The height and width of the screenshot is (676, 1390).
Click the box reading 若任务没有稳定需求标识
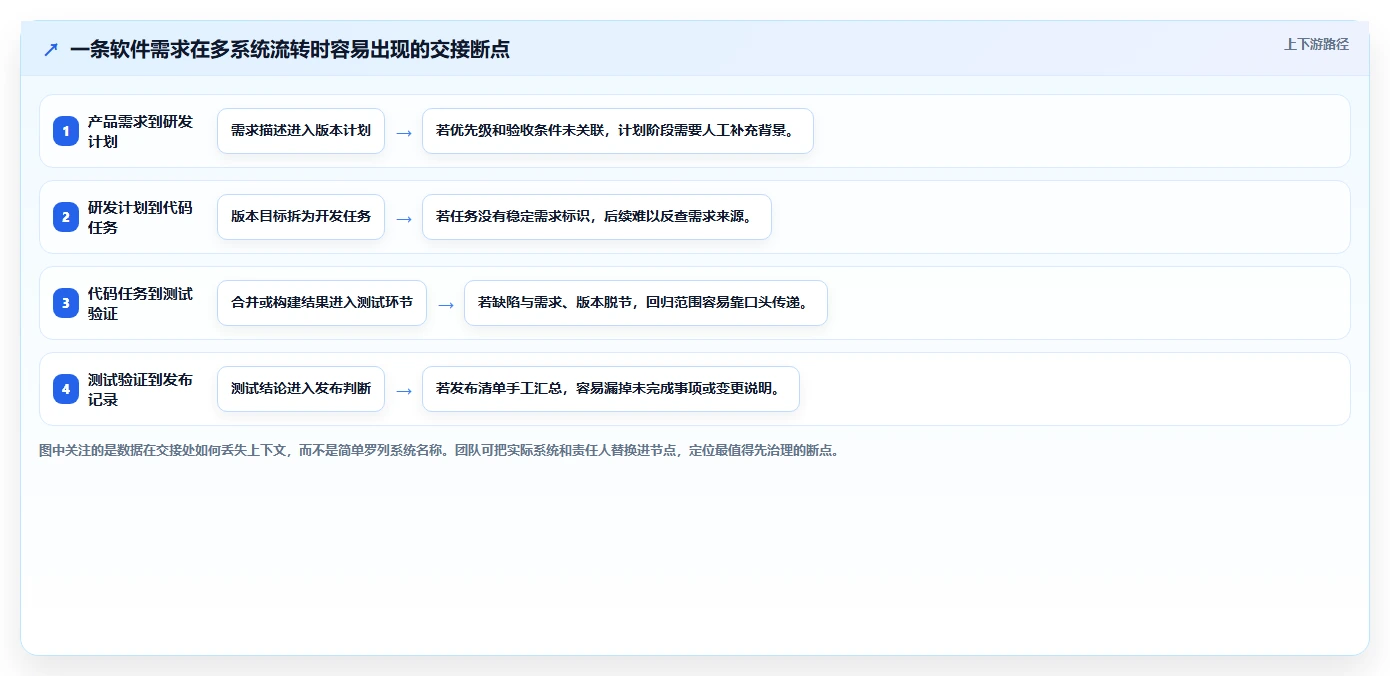[x=597, y=217]
